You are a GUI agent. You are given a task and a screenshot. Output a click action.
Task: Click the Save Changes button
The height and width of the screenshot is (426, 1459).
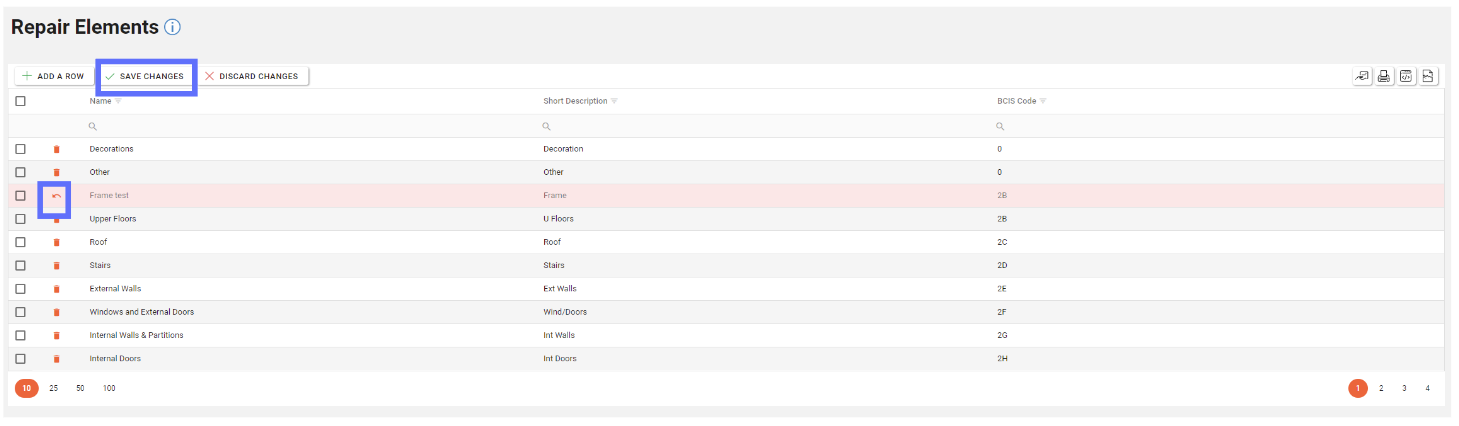click(145, 76)
